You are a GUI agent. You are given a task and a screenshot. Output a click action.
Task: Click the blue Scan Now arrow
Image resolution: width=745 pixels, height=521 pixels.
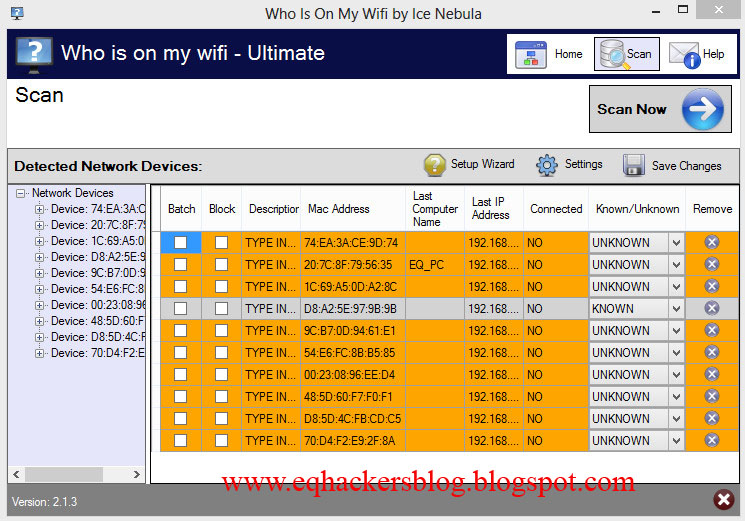703,109
